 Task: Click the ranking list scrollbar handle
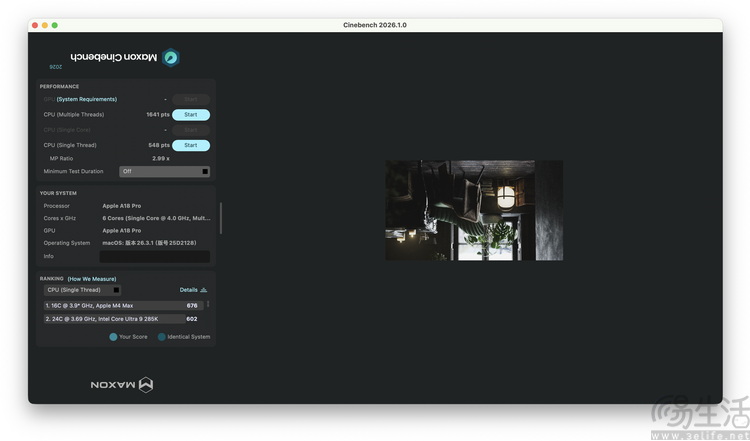208,305
